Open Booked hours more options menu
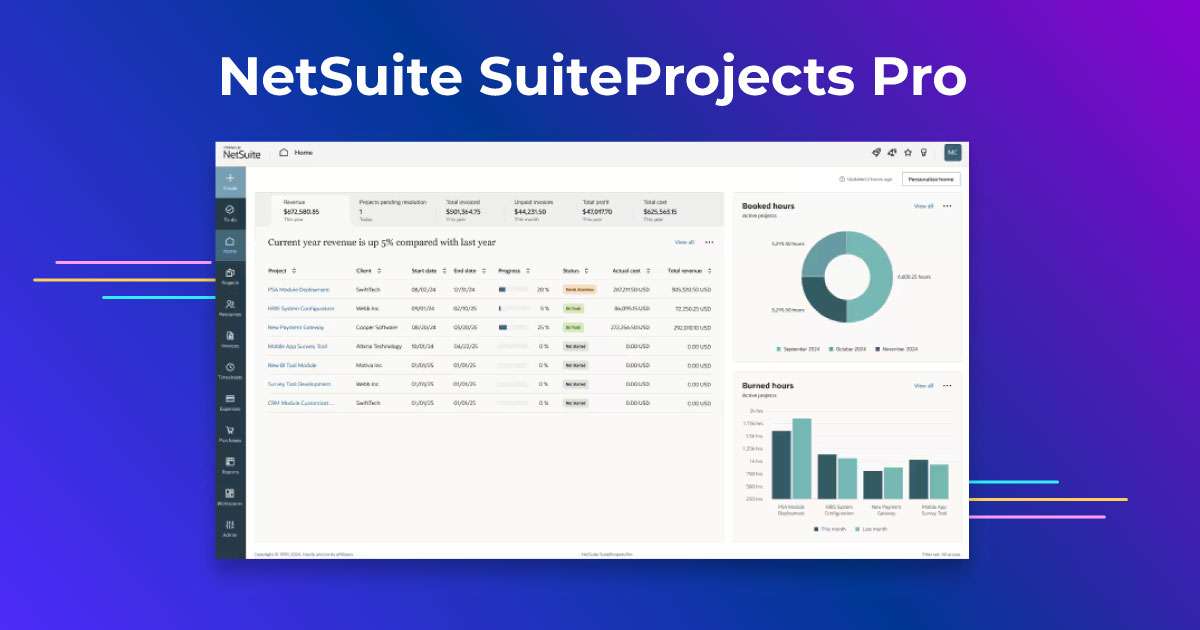This screenshot has height=630, width=1200. tap(947, 206)
